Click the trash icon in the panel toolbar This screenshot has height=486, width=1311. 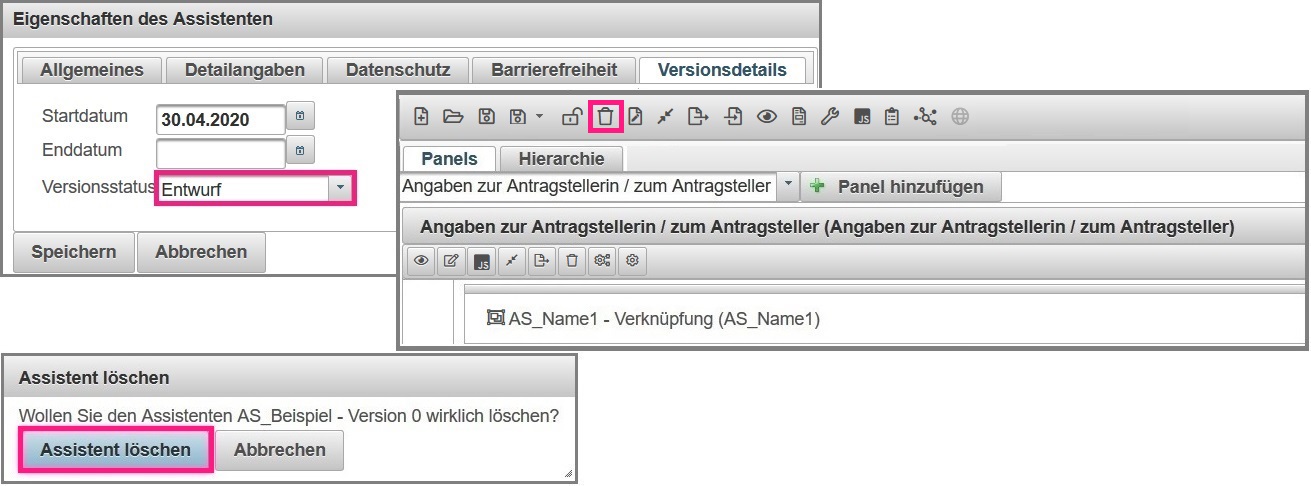tap(572, 262)
